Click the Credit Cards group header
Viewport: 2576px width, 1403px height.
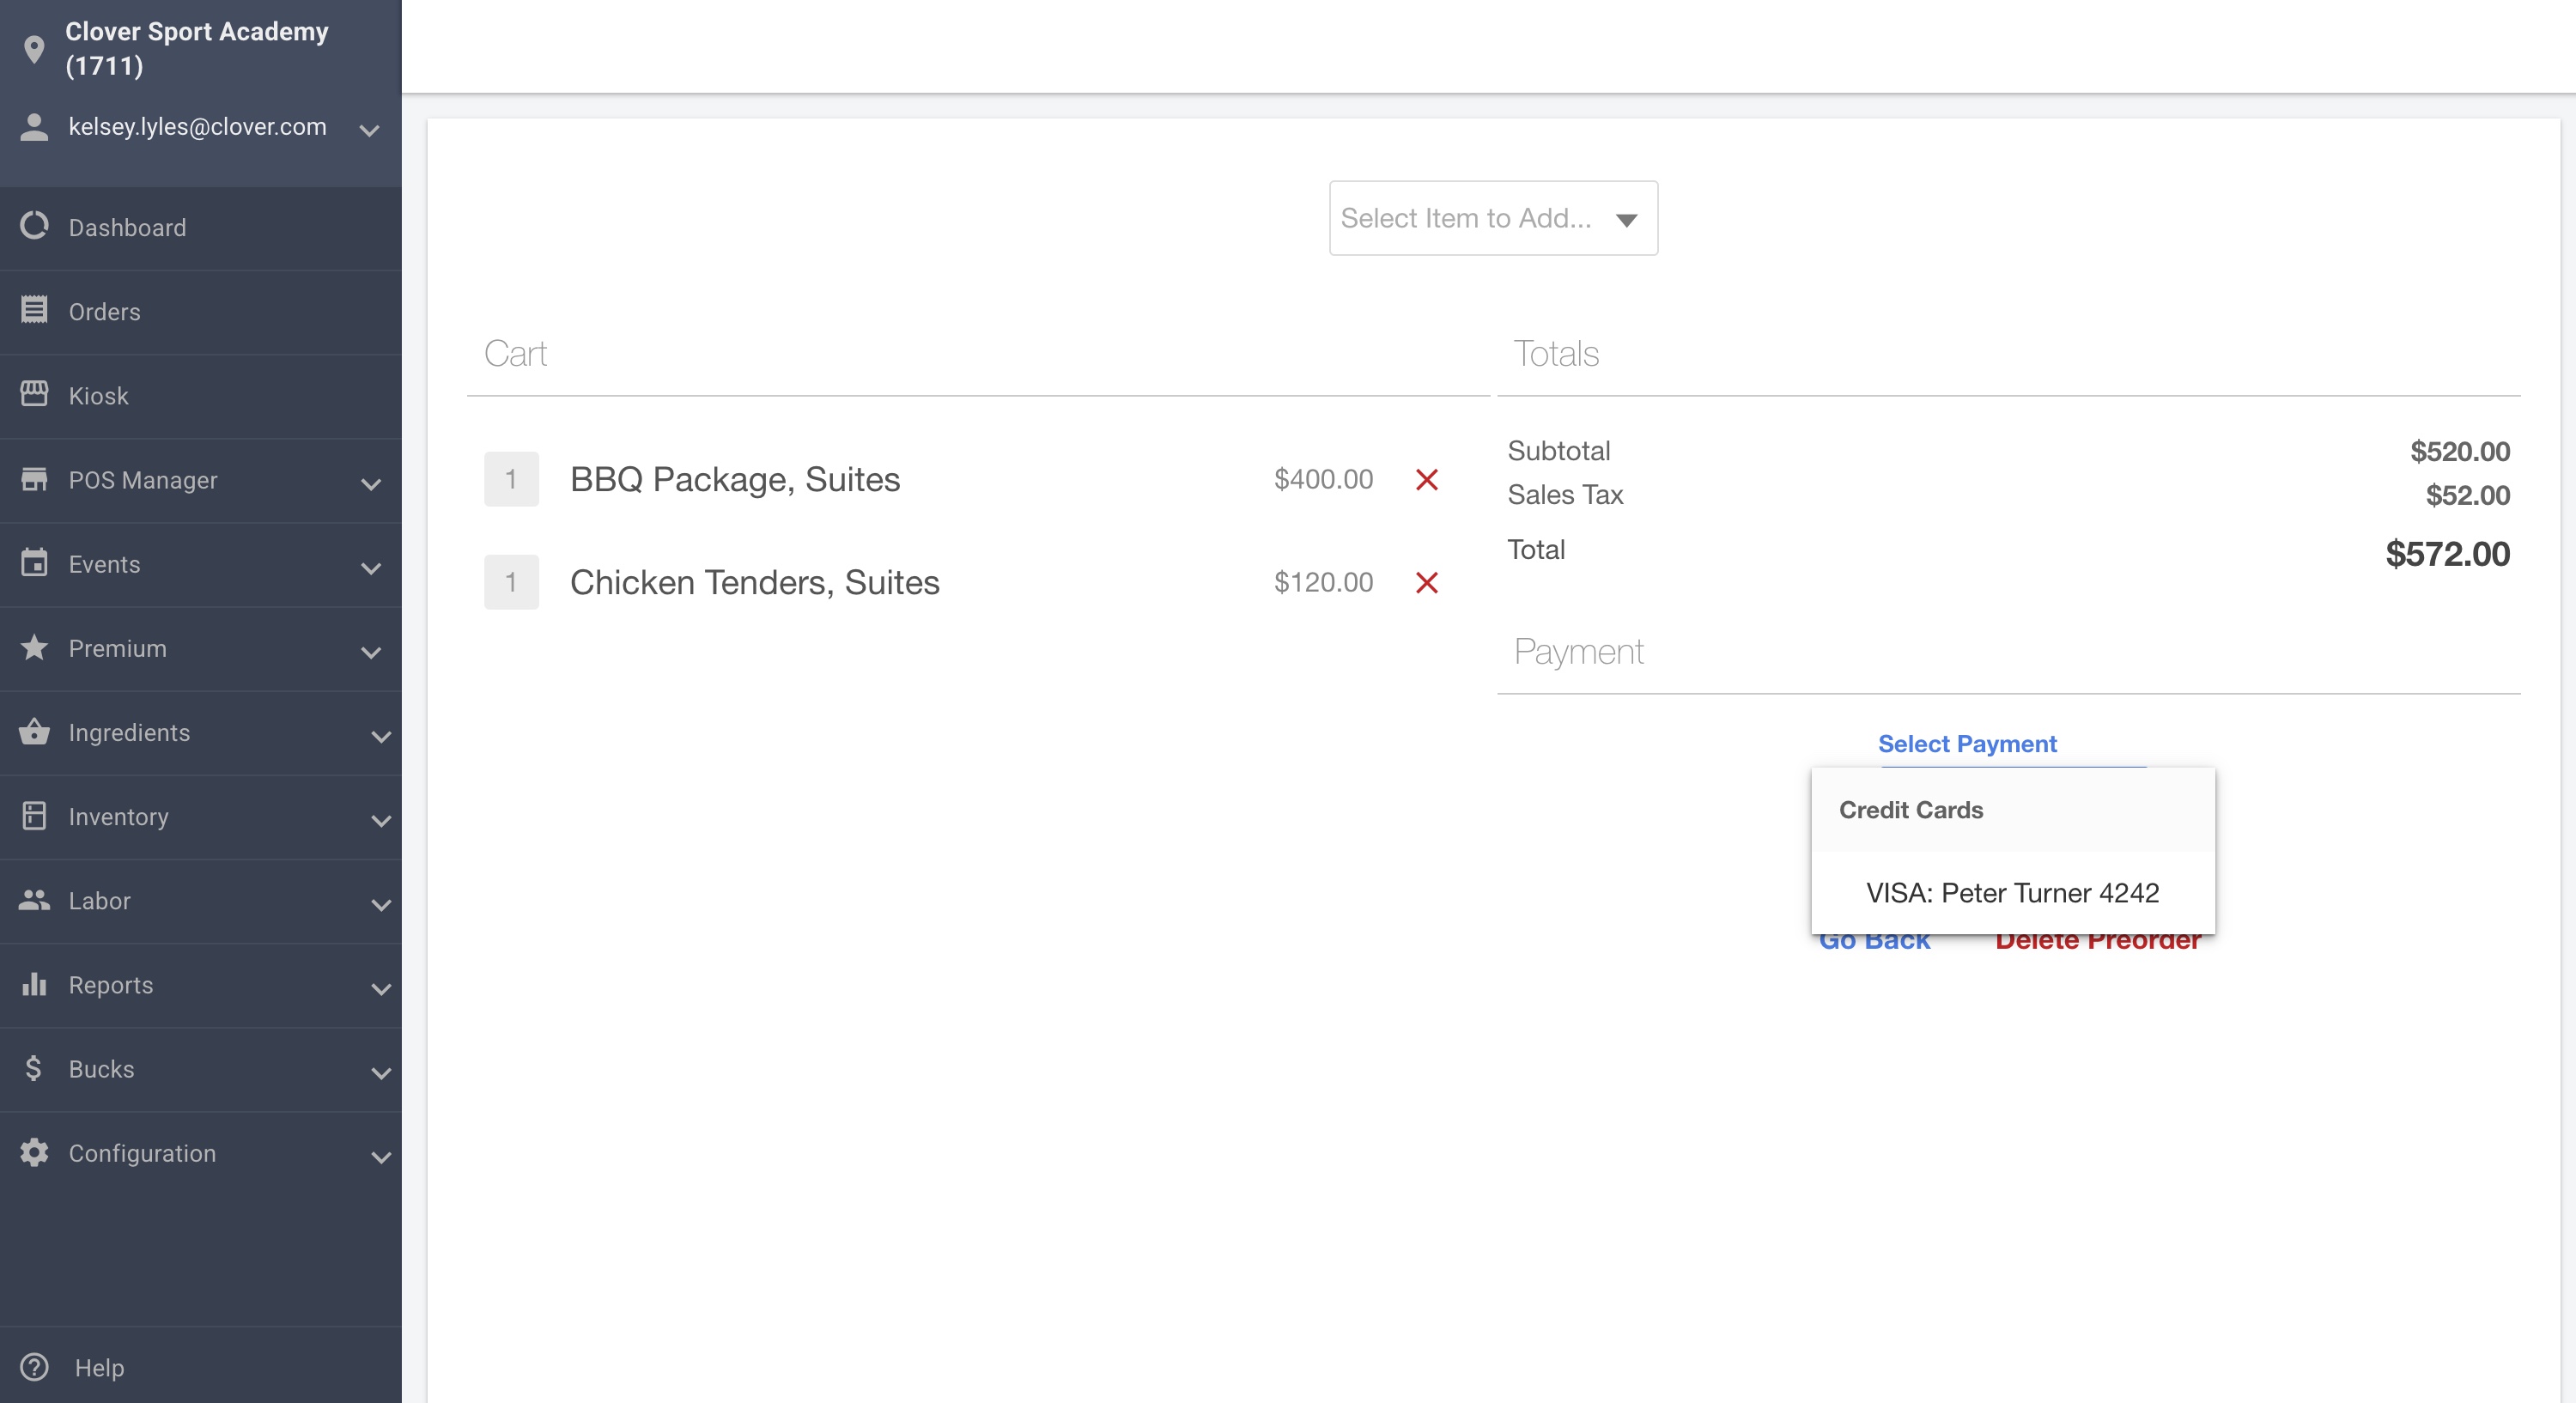point(1911,810)
